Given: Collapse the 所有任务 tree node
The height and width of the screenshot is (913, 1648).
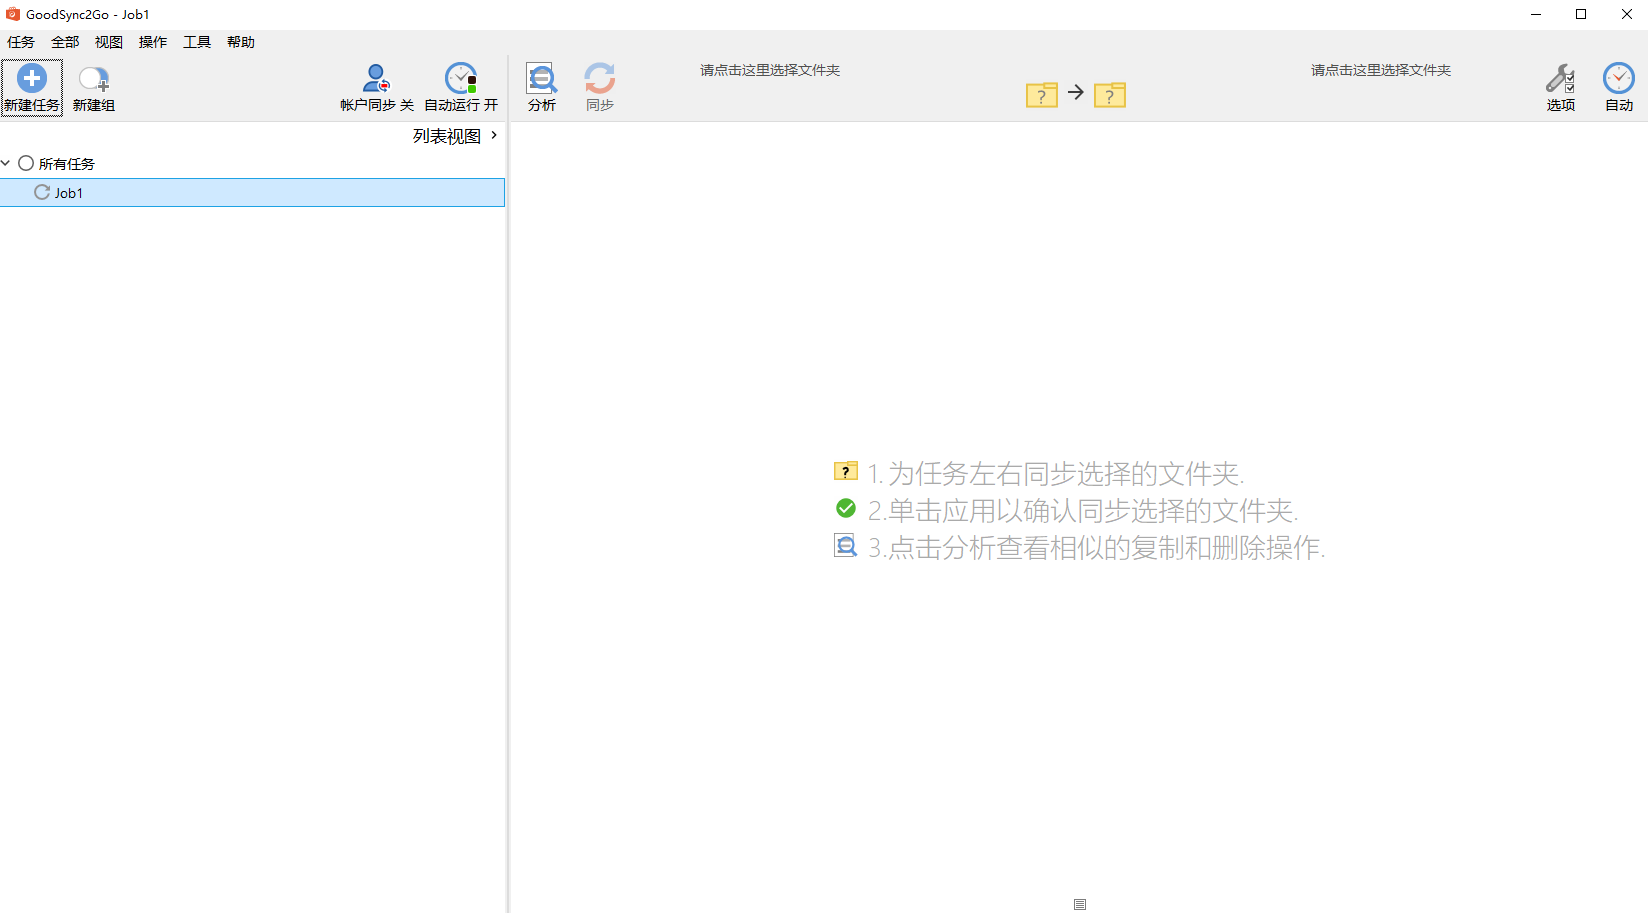Looking at the screenshot, I should (6, 163).
